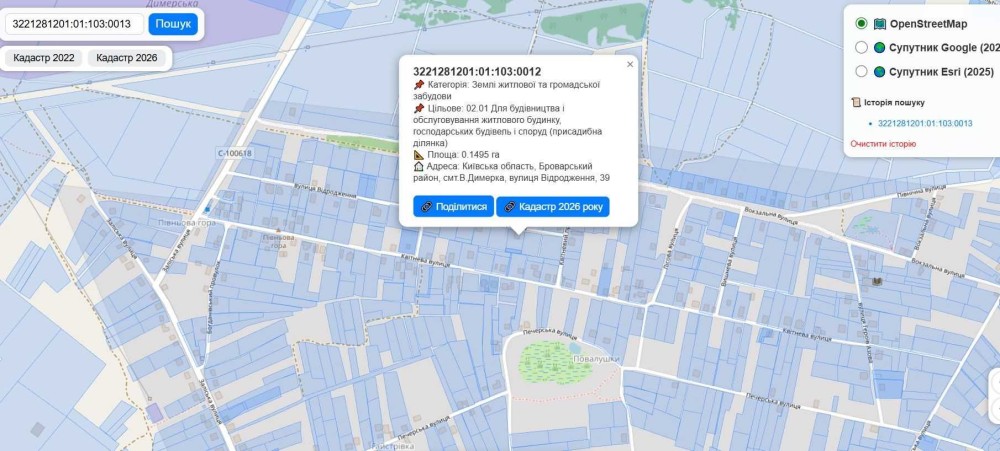This screenshot has height=451, width=1000.
Task: Open history entry 3221281201:01:103:0013
Action: 925,123
